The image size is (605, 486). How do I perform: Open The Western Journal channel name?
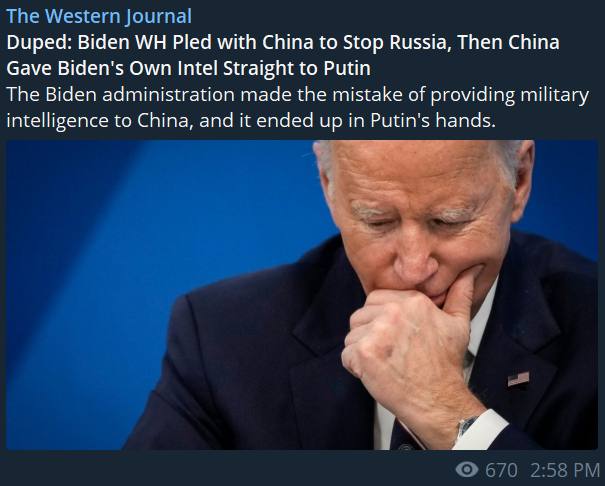coord(99,16)
